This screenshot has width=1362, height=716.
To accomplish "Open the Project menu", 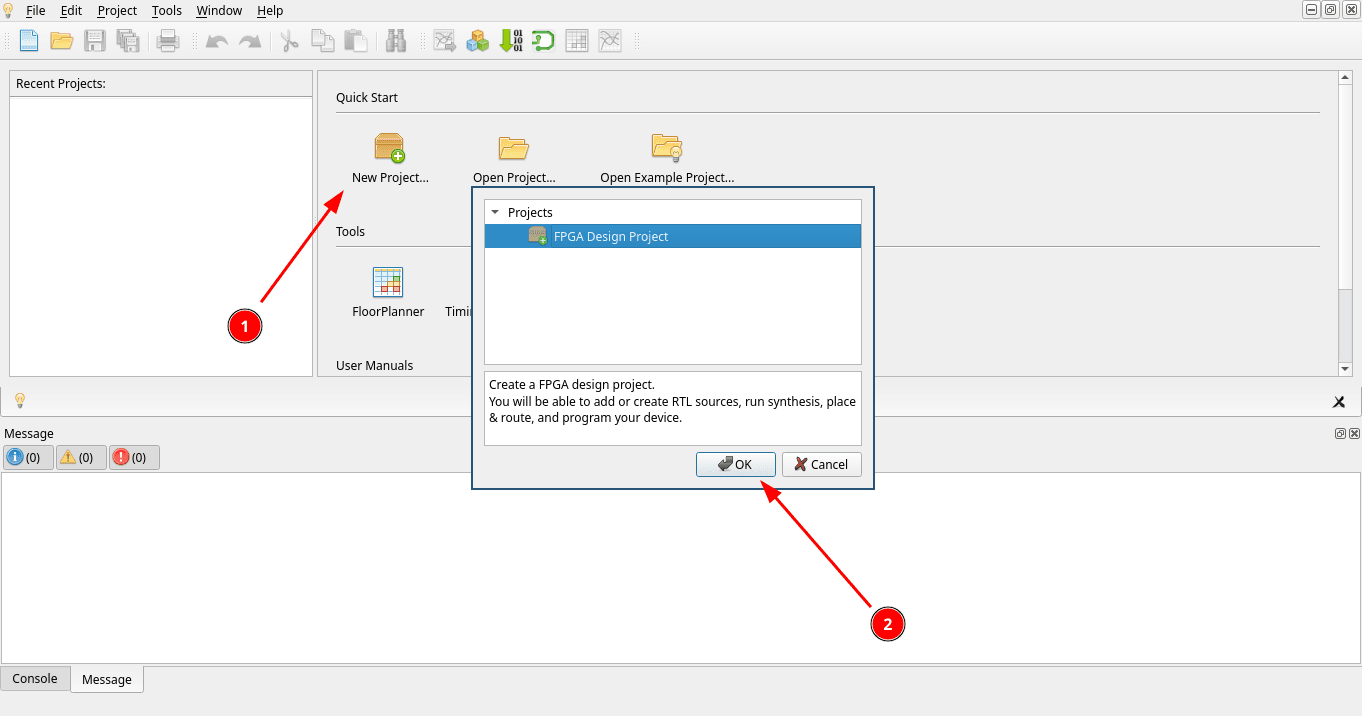I will tap(117, 10).
